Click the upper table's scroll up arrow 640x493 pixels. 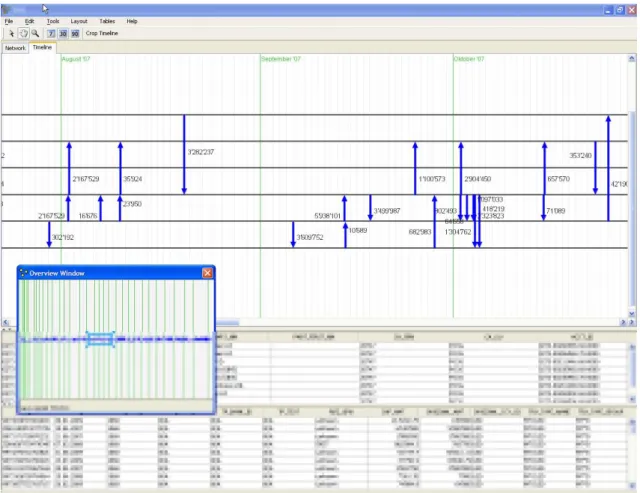[x=632, y=347]
